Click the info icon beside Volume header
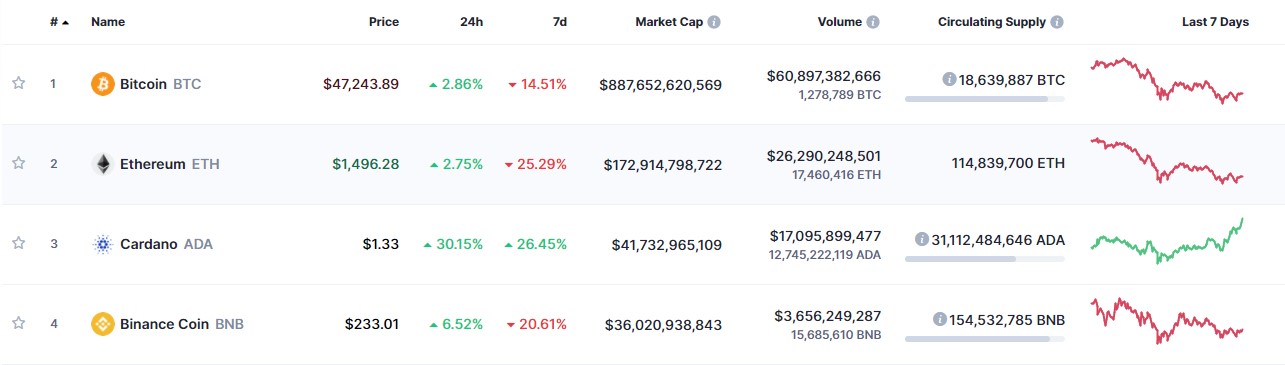 point(873,22)
